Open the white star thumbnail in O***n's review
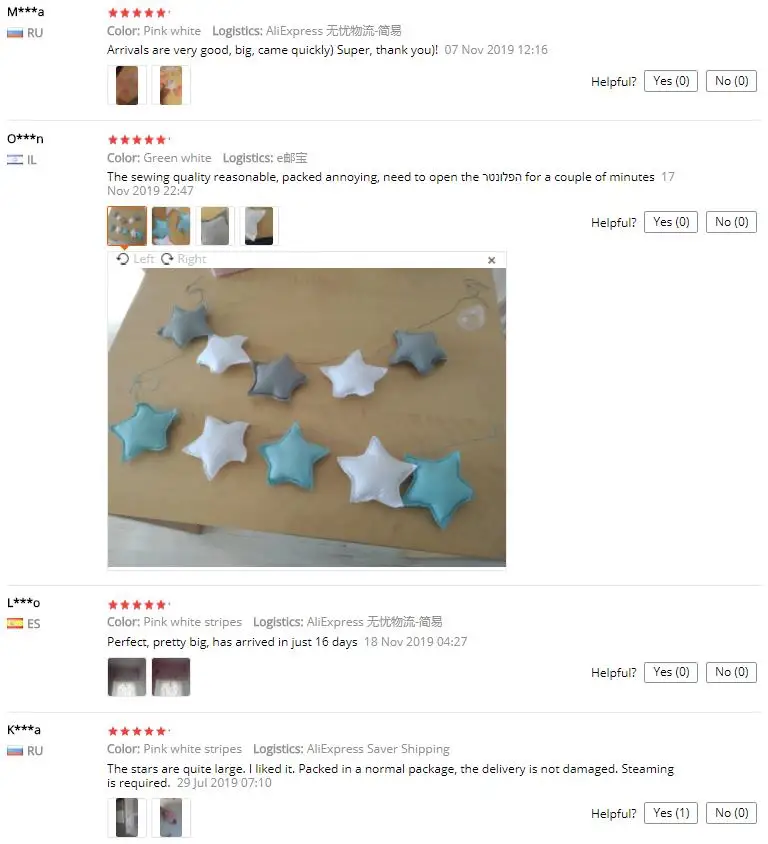The image size is (768, 844). click(259, 226)
